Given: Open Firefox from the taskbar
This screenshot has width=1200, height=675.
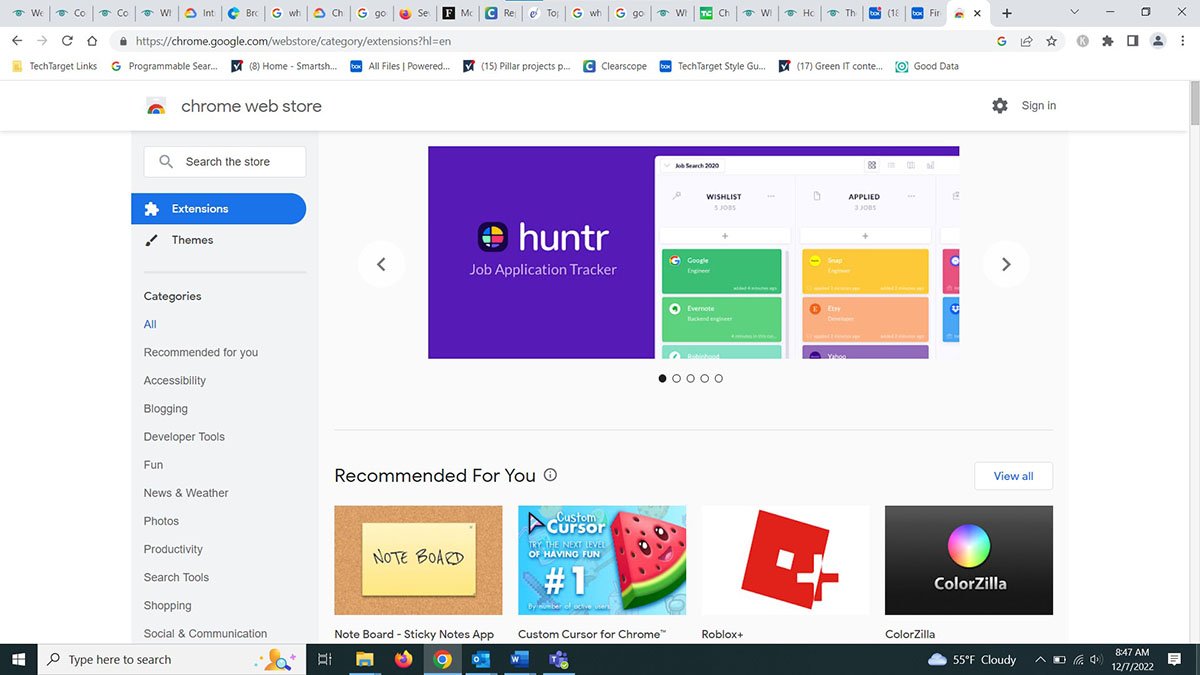Looking at the screenshot, I should [403, 659].
